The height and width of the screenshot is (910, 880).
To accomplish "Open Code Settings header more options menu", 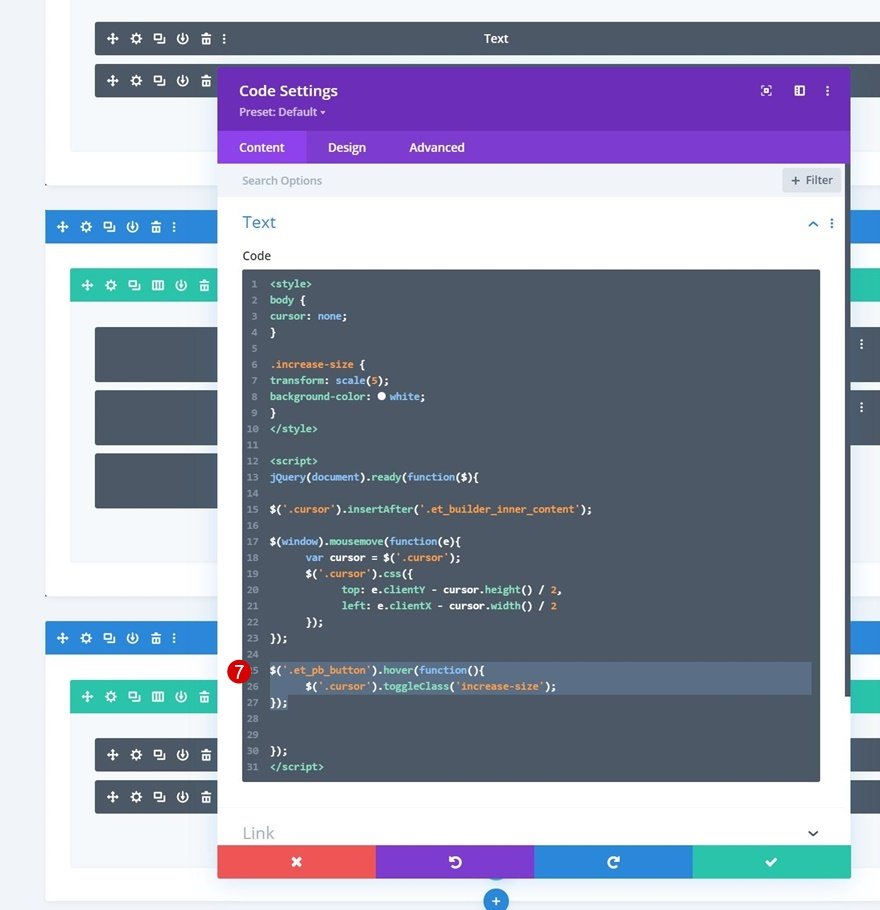I will [827, 91].
